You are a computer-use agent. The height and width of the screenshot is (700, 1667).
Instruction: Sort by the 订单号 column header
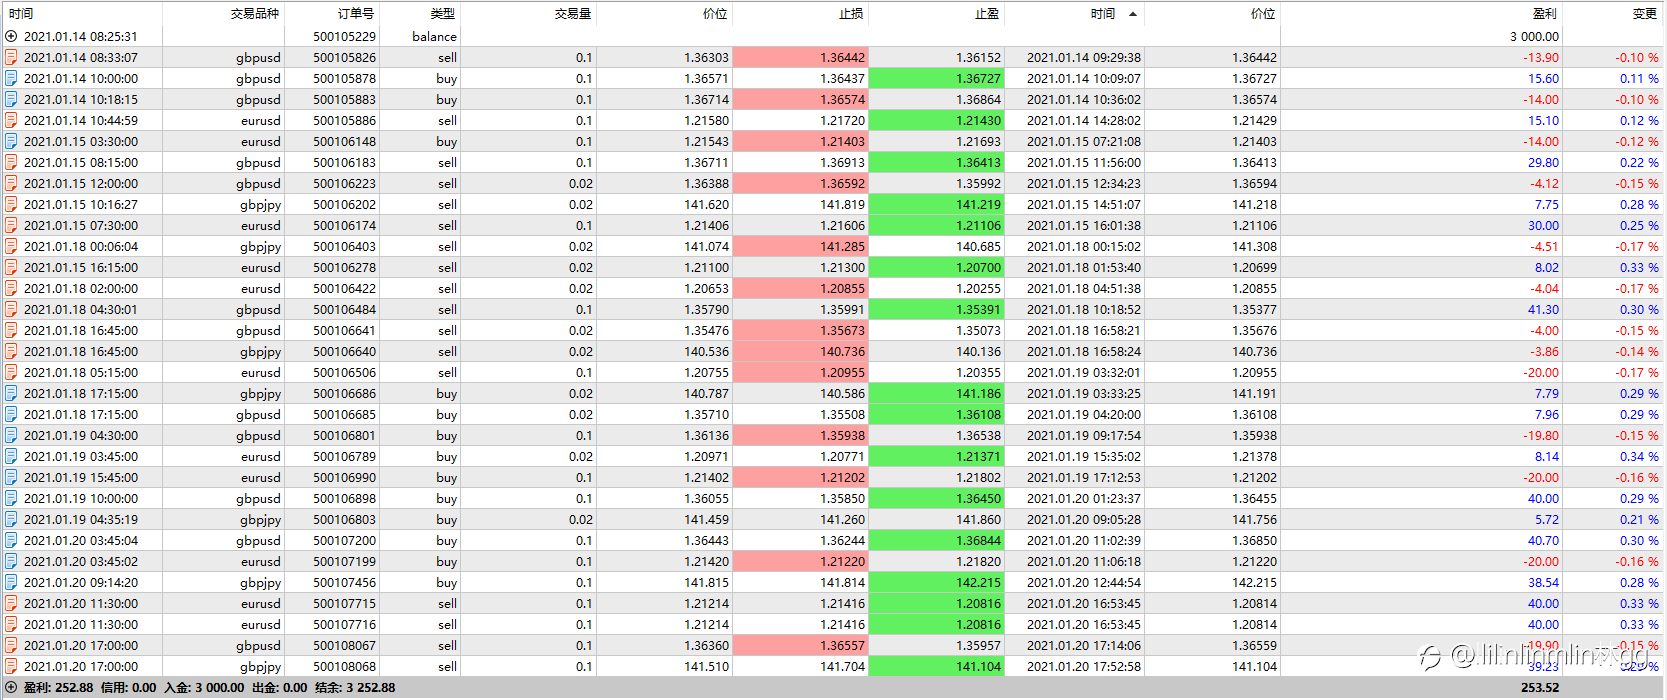[x=356, y=14]
